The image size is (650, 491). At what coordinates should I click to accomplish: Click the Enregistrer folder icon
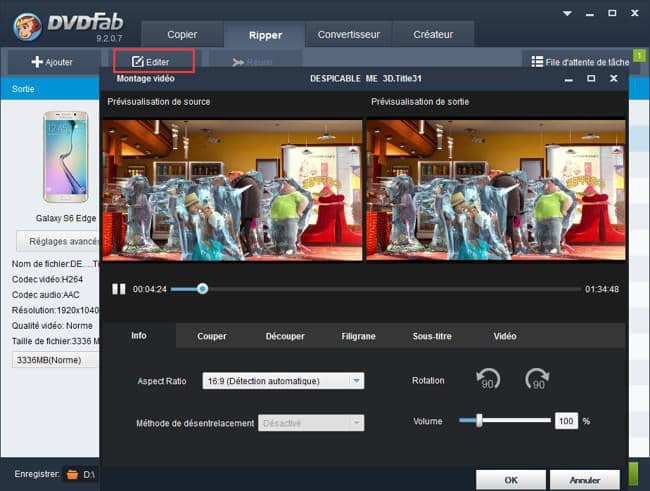(72, 474)
